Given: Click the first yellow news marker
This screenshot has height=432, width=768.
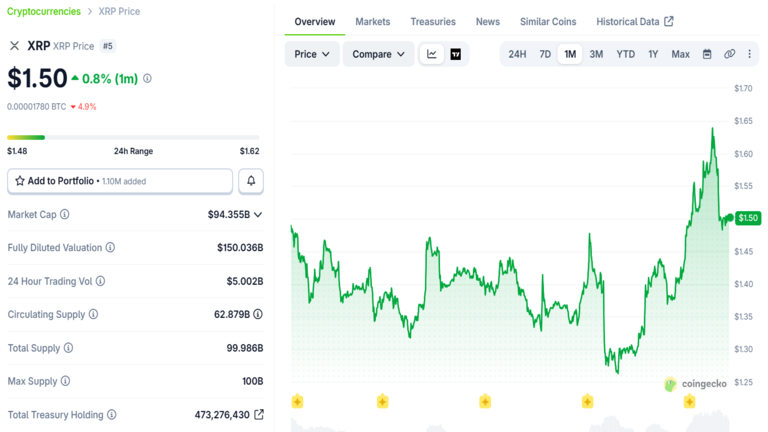Looking at the screenshot, I should 297,402.
